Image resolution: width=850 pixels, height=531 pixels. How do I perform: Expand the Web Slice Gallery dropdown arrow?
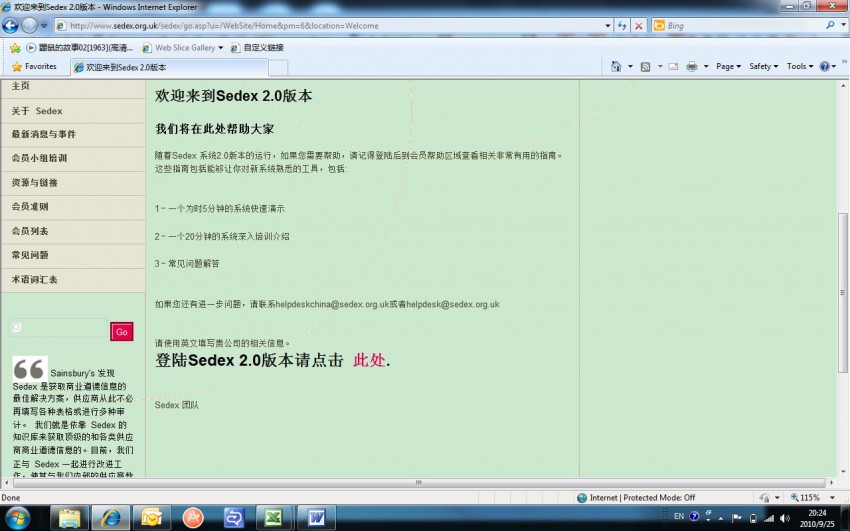coord(221,48)
